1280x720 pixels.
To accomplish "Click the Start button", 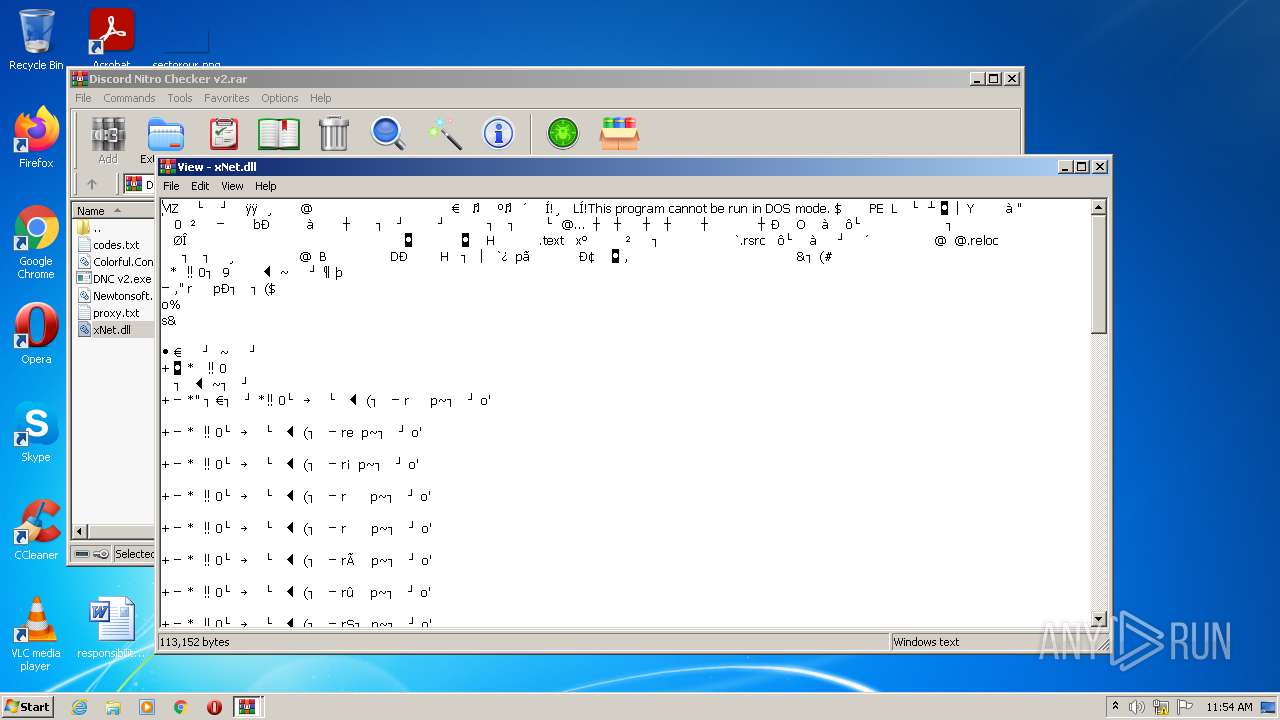I will [x=28, y=706].
